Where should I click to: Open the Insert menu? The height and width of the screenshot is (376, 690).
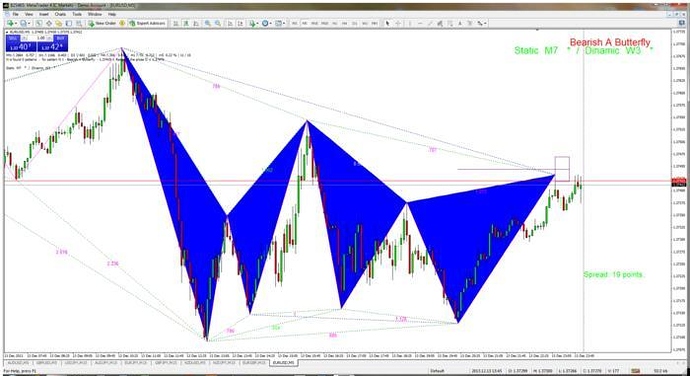click(44, 14)
